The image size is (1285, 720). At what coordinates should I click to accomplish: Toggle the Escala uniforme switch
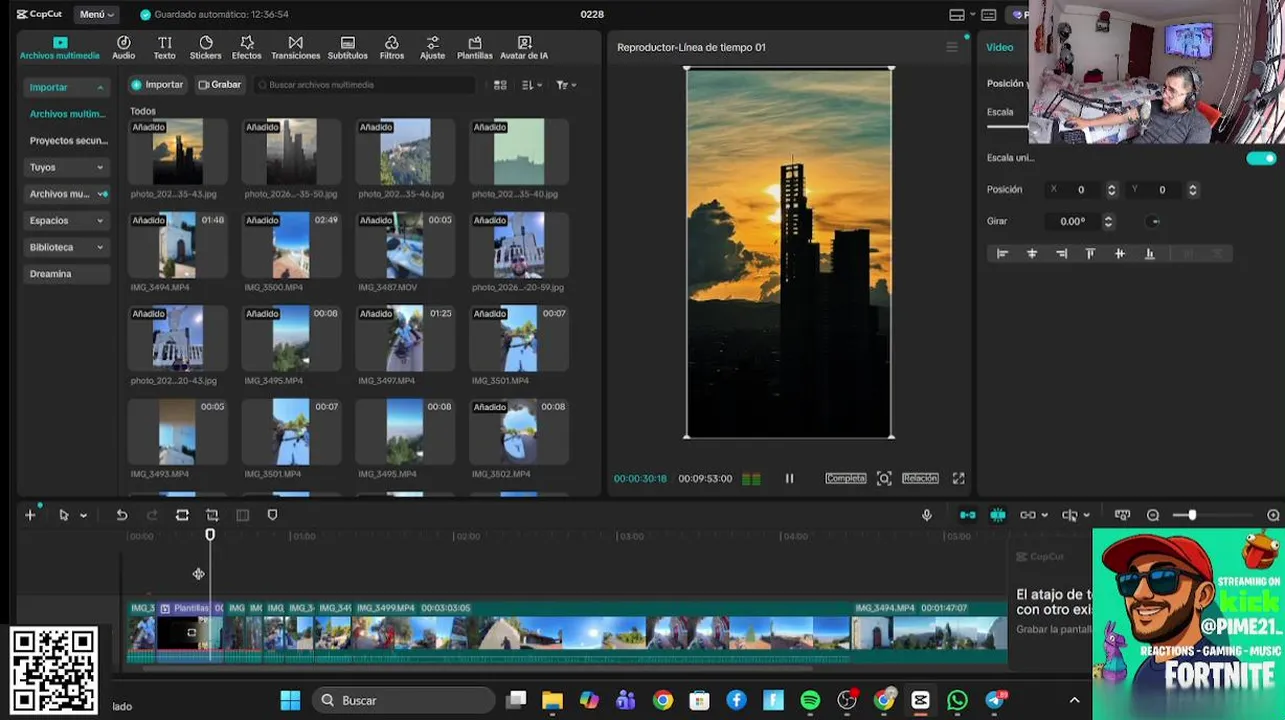pyautogui.click(x=1261, y=158)
